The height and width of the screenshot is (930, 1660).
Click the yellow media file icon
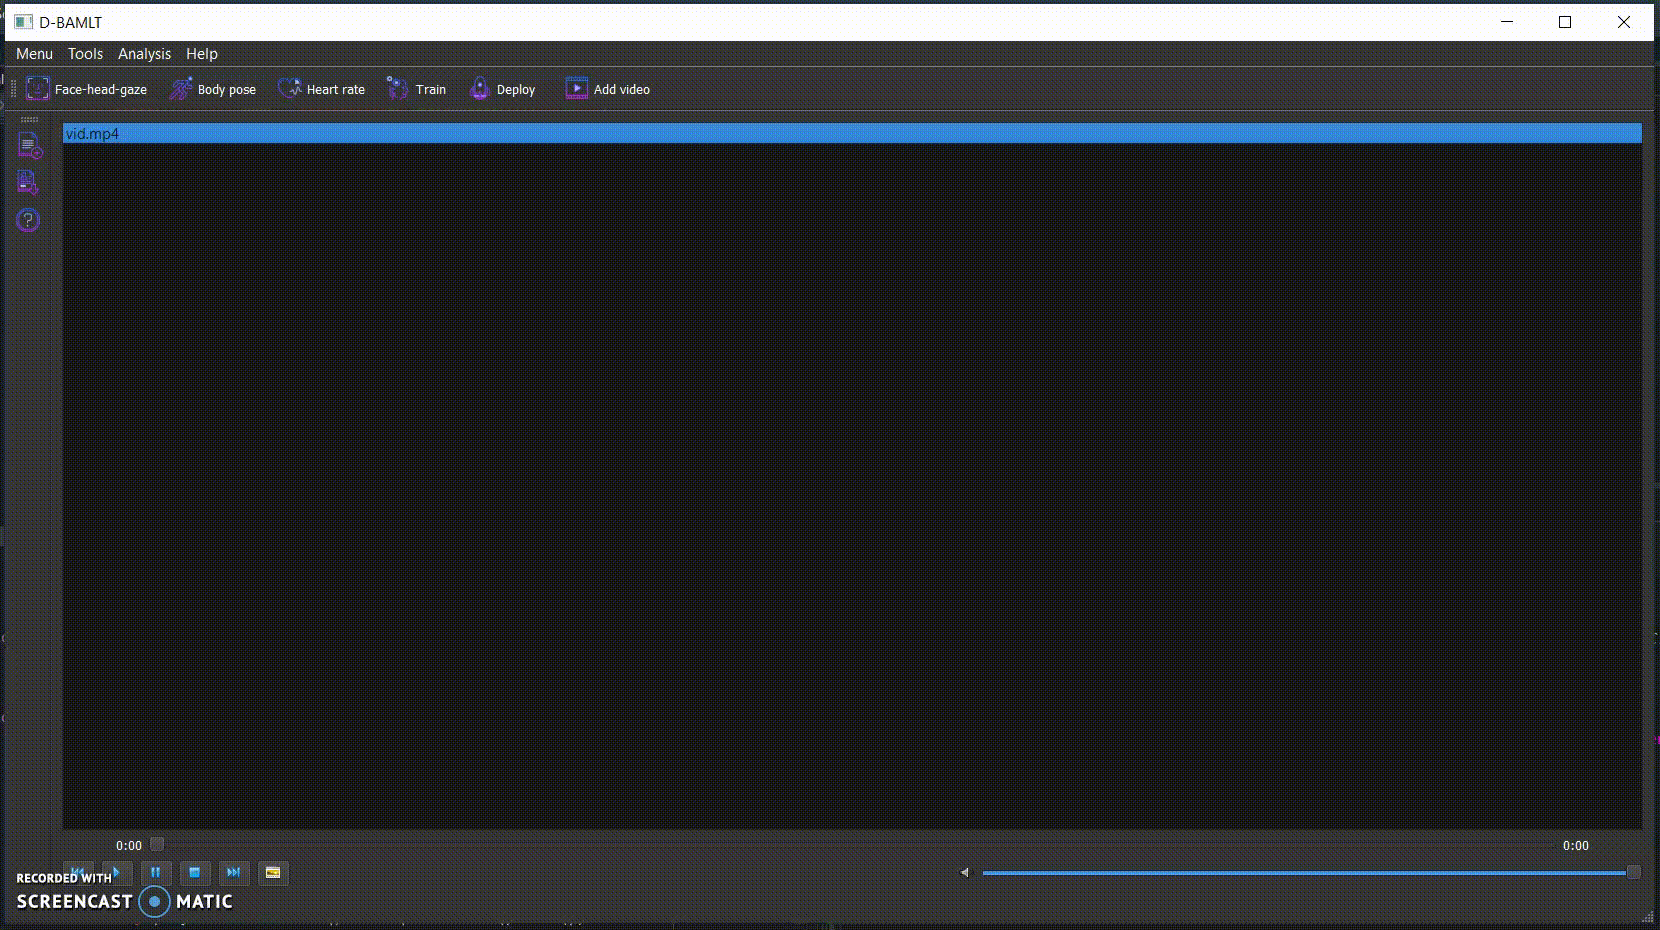point(273,873)
